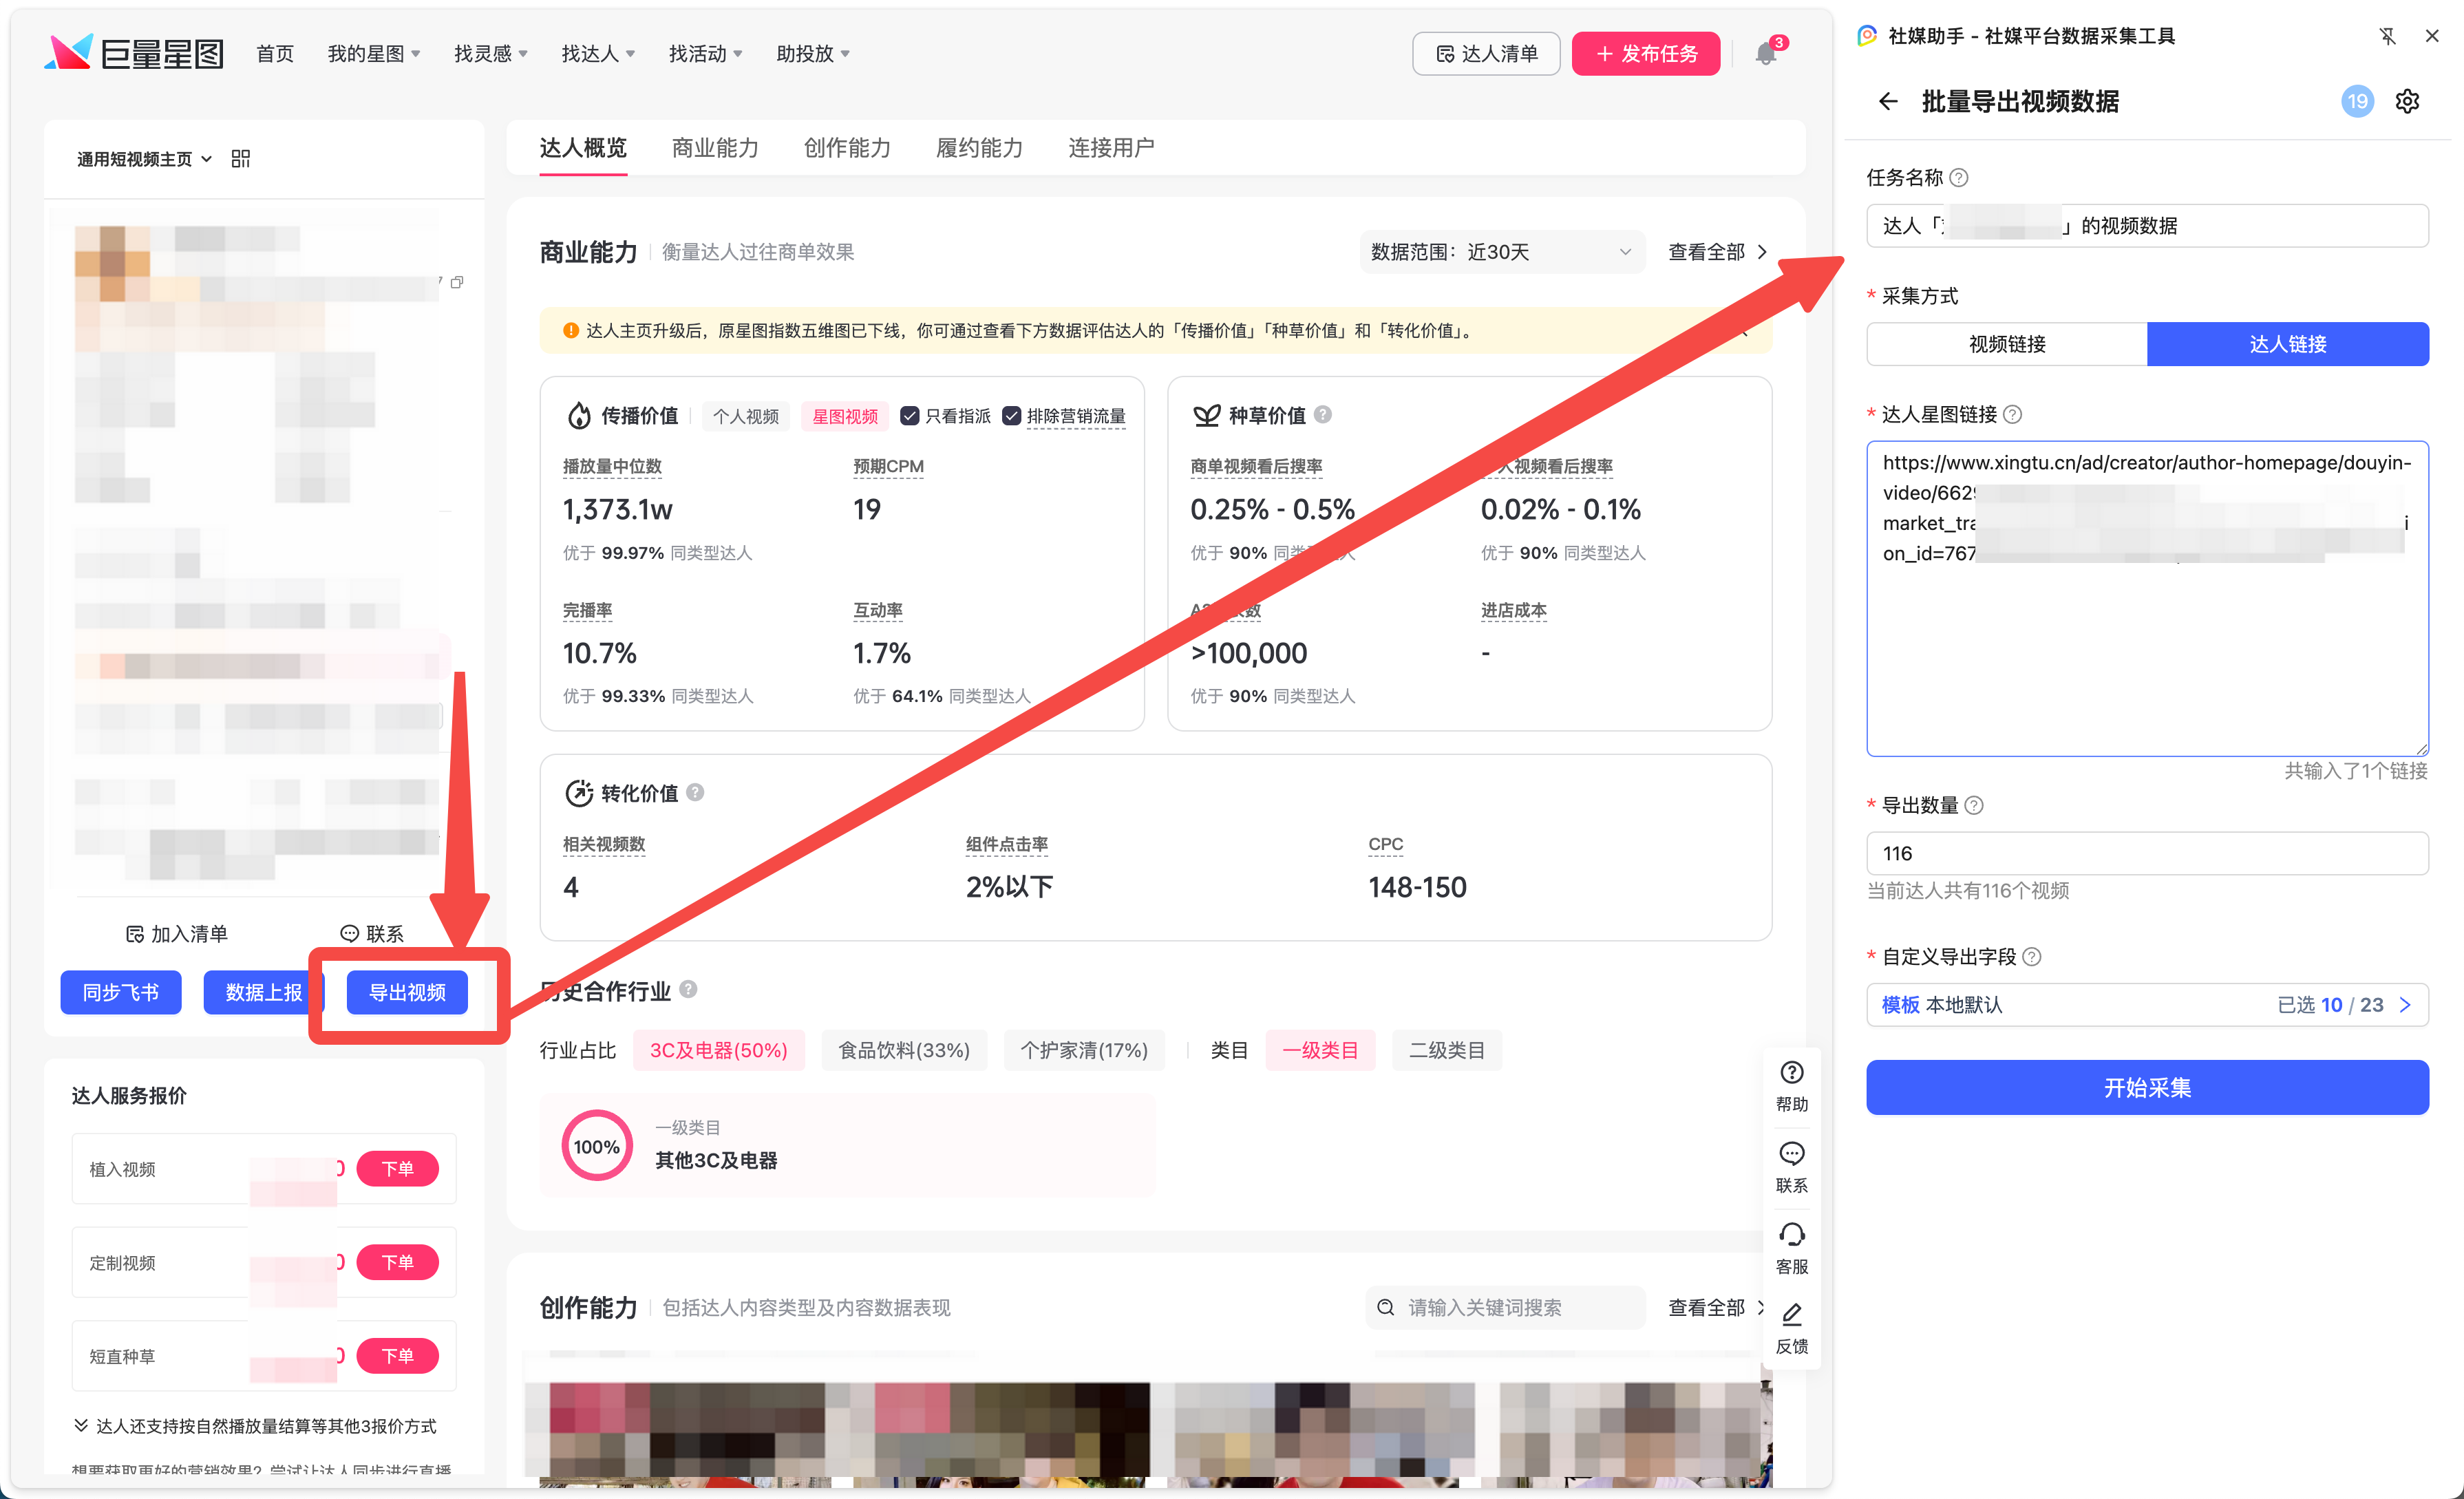Switch to the 商业能力 tab

(715, 148)
